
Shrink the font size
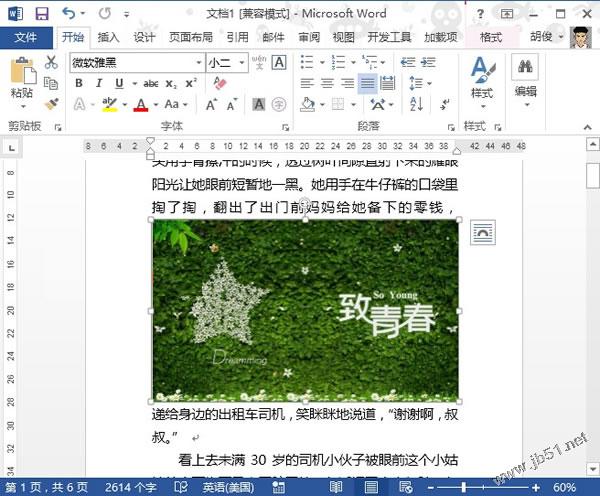232,104
